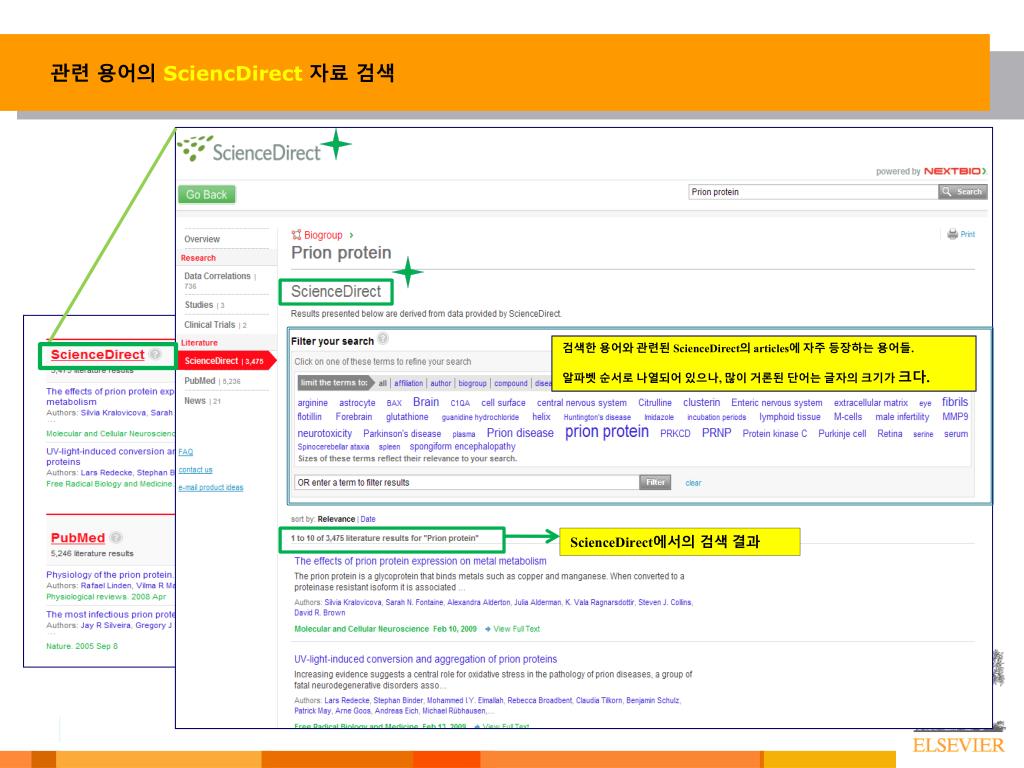Open Data Correlations in the sidebar

coord(217,276)
